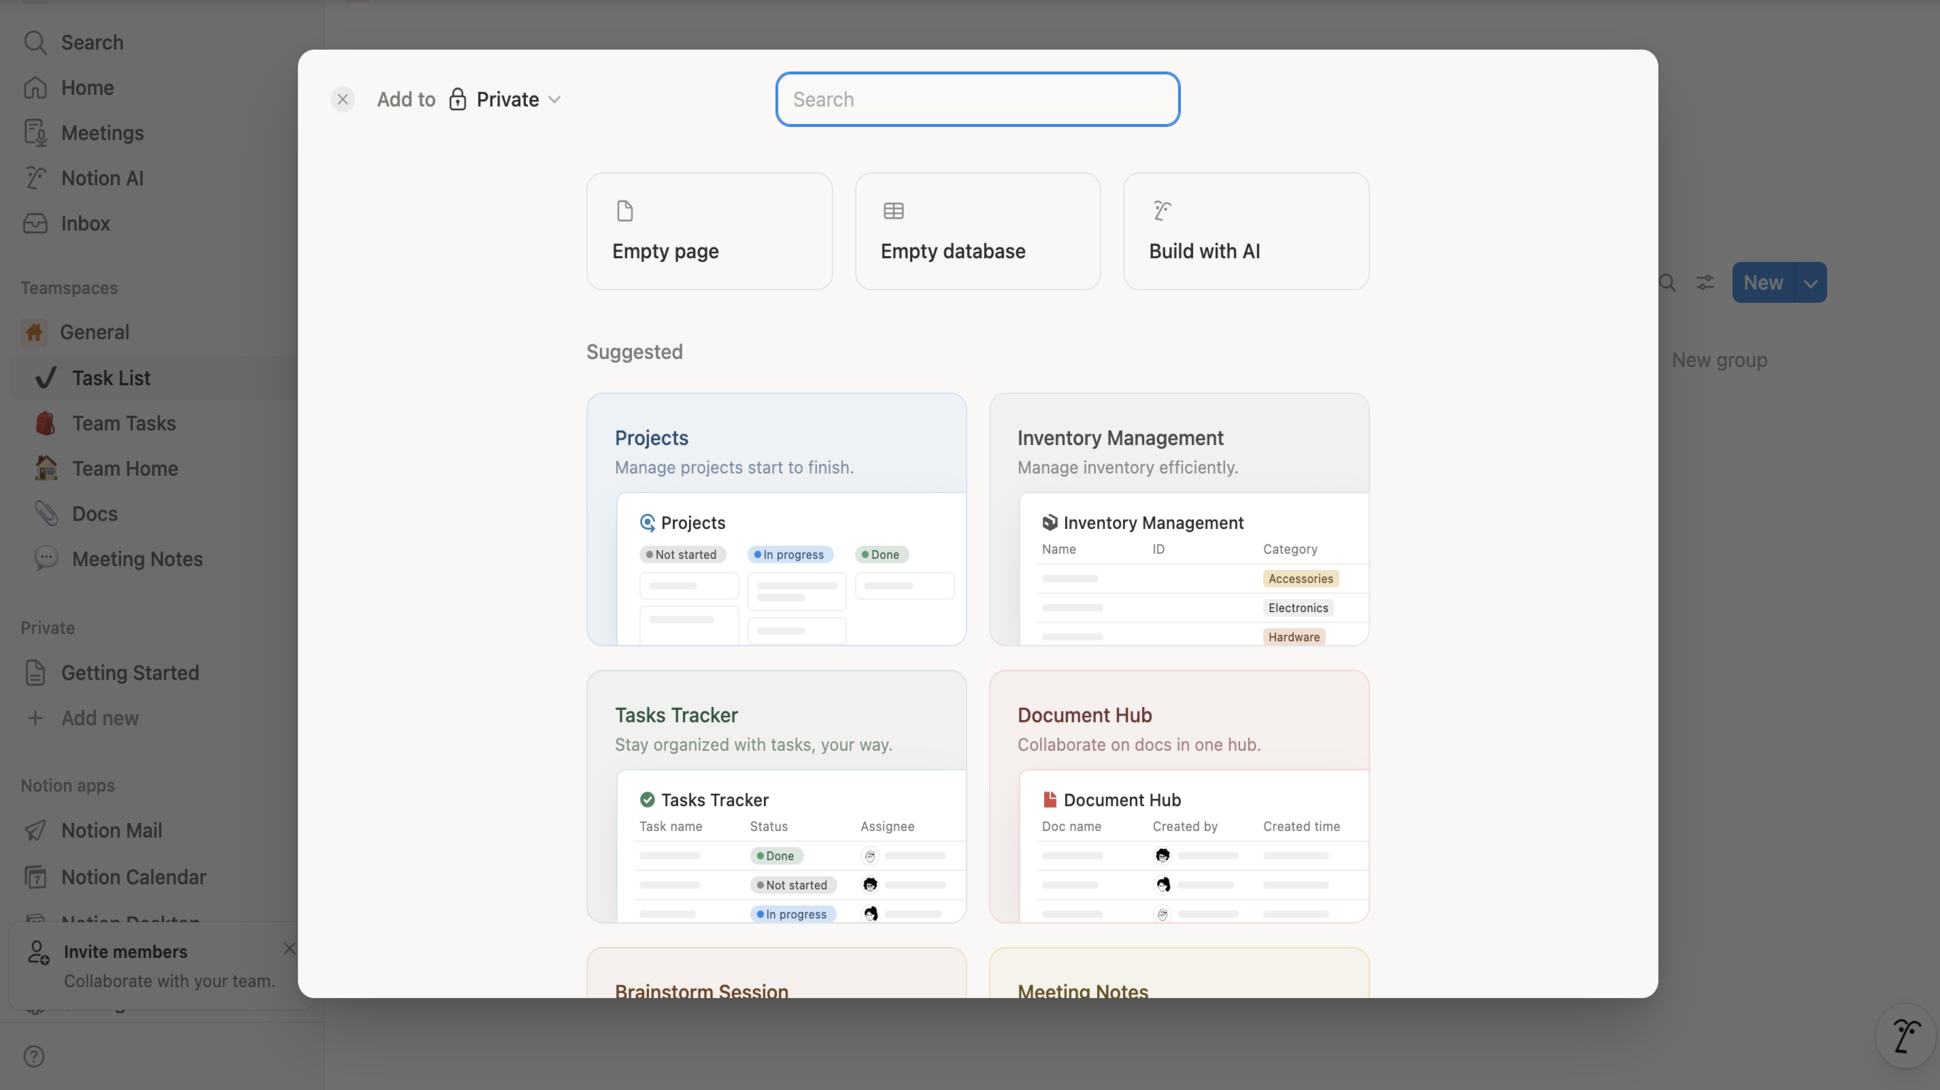
Task: Open the Inbox via its sidebar icon
Action: [x=34, y=222]
